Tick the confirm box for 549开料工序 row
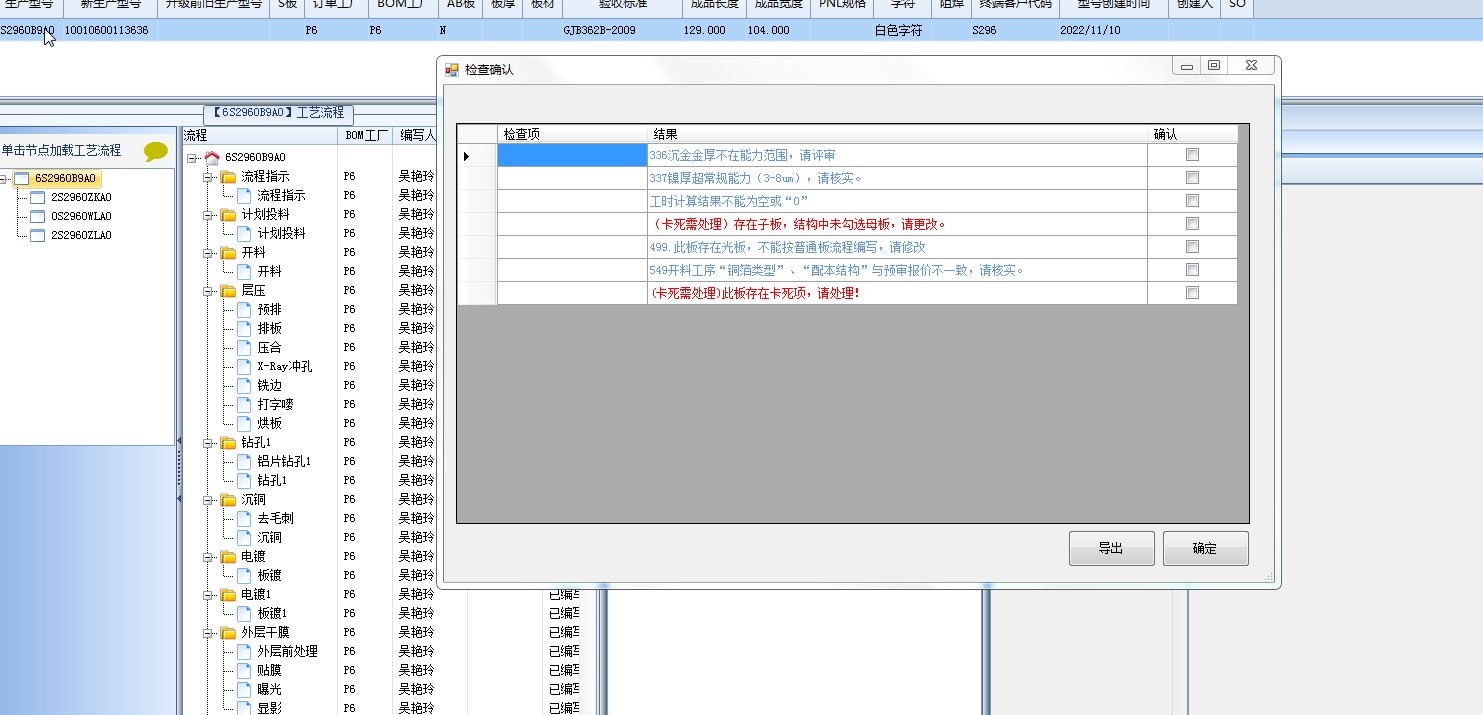 pos(1192,270)
